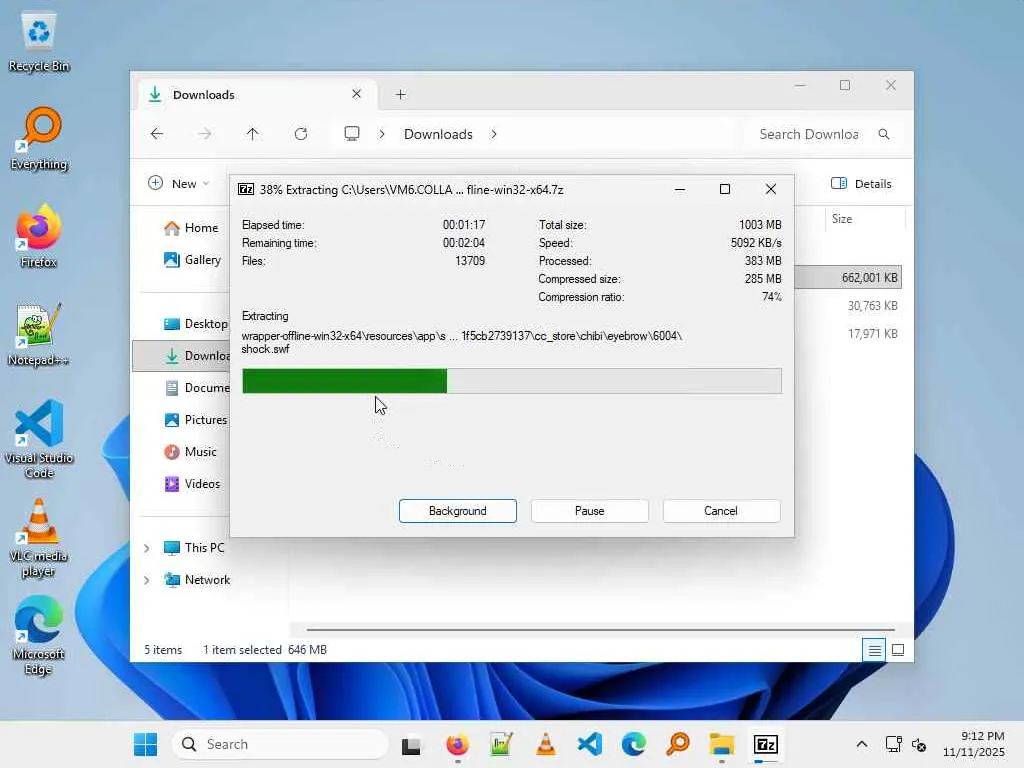Expand the chevron after Downloads in breadcrumb
The width and height of the screenshot is (1024, 768).
click(x=494, y=134)
